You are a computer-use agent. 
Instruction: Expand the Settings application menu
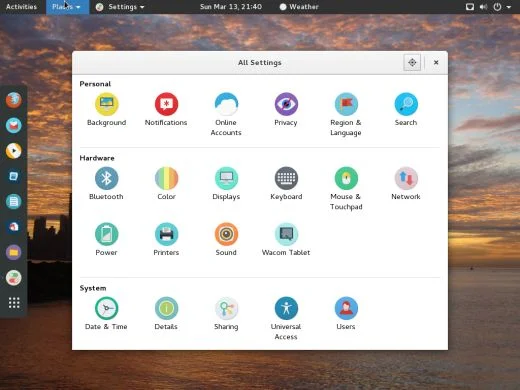[120, 7]
